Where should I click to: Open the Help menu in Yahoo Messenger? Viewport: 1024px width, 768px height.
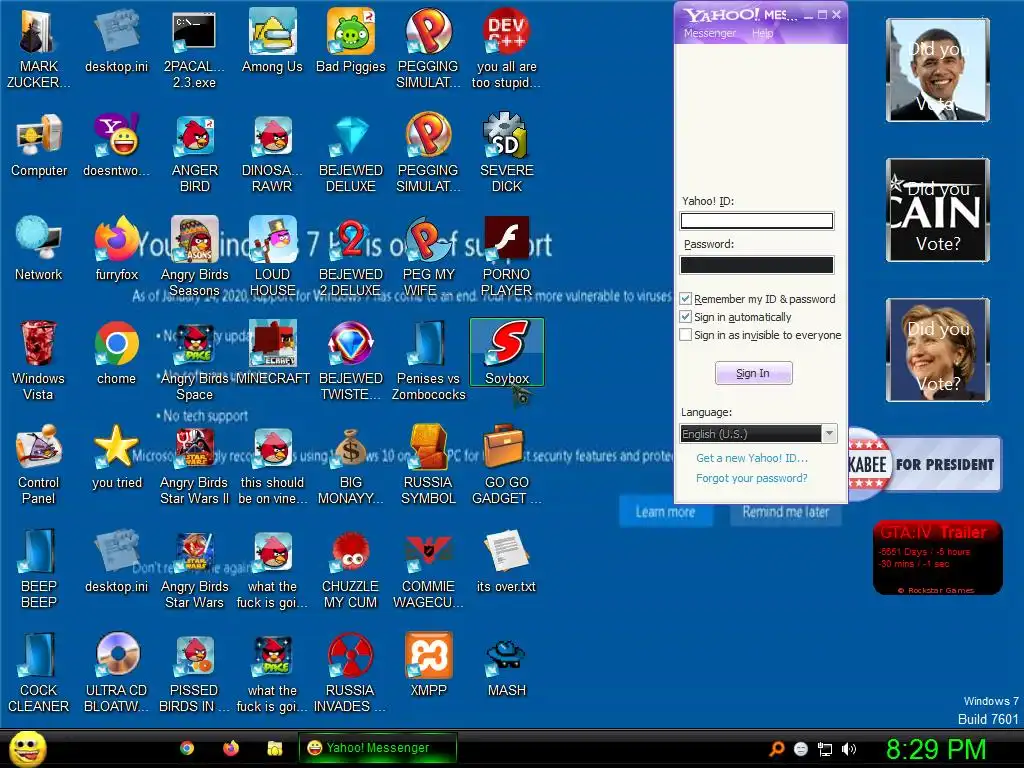(762, 33)
